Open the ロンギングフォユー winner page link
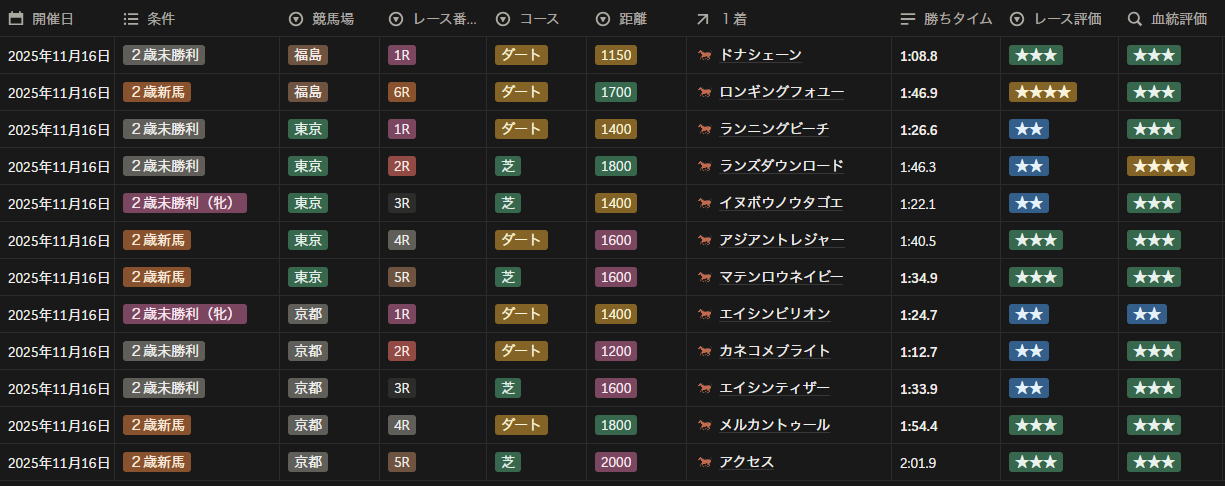This screenshot has width=1225, height=486. click(781, 93)
